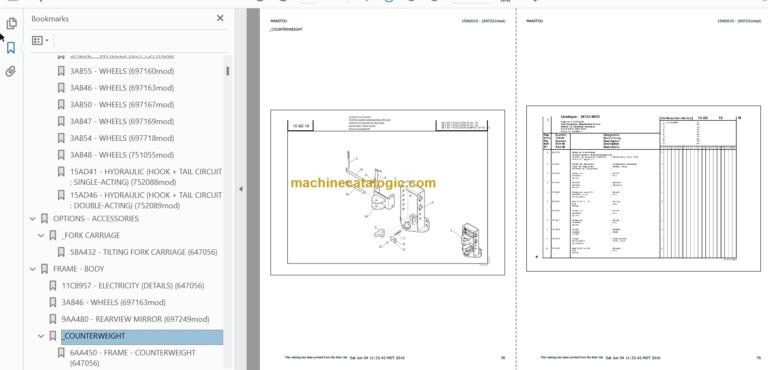Open 6AA450 - FRAME - COUNTERWEIGHT bookmark
768x370 pixels.
[x=133, y=358]
